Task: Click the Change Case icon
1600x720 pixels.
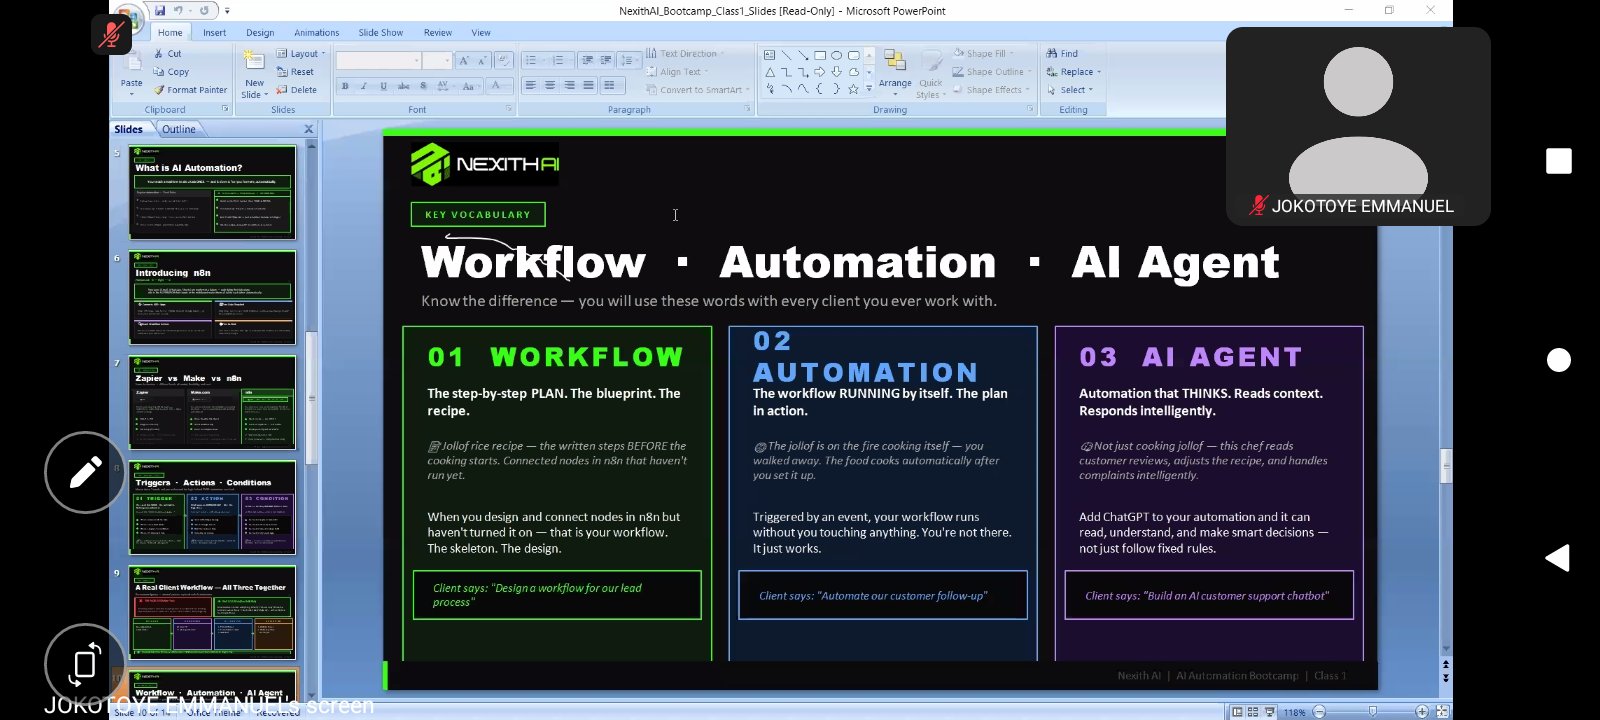Action: coord(469,86)
